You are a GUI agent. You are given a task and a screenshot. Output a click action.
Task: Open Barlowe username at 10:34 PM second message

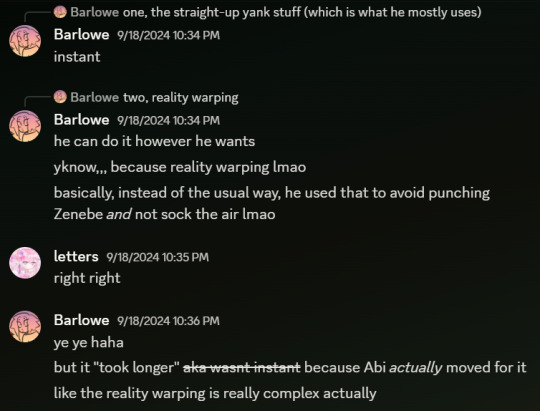[81, 120]
